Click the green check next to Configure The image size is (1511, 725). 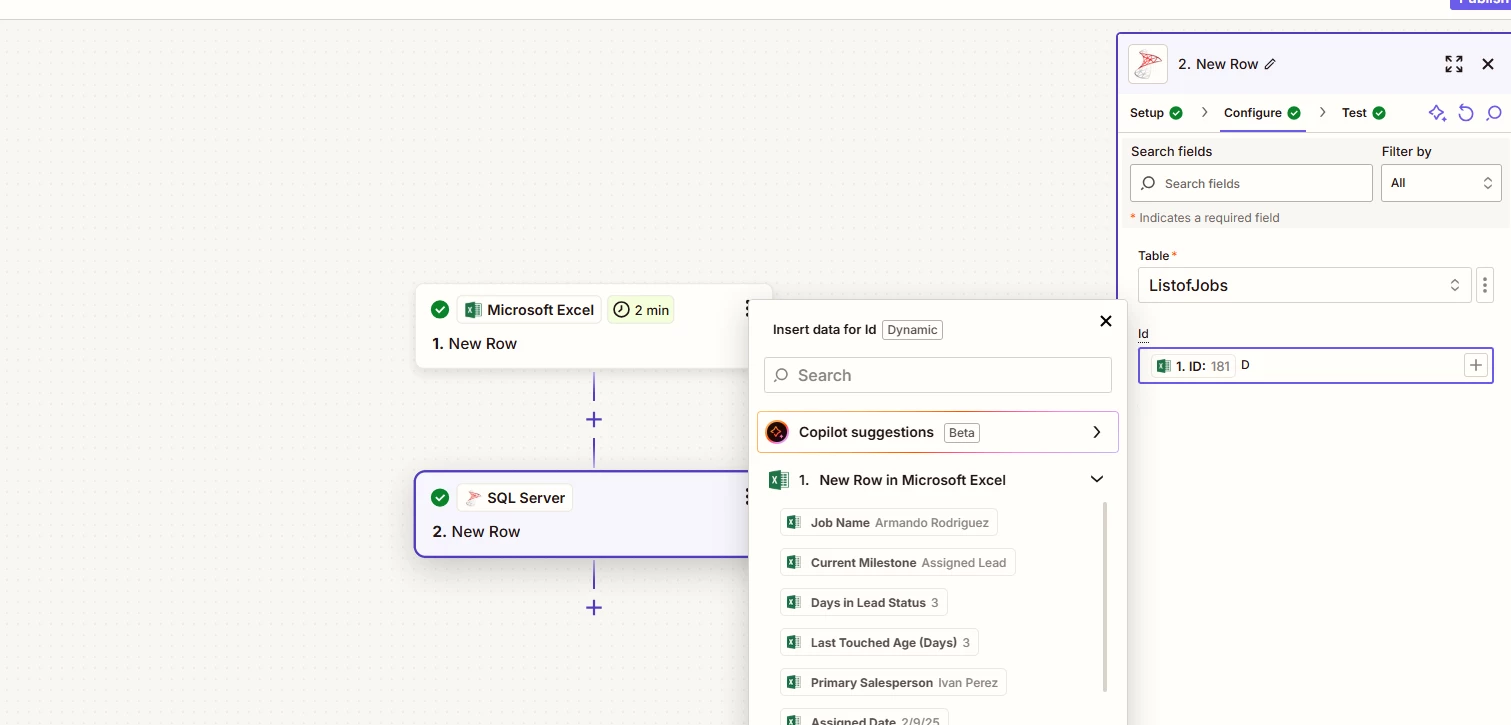1294,113
